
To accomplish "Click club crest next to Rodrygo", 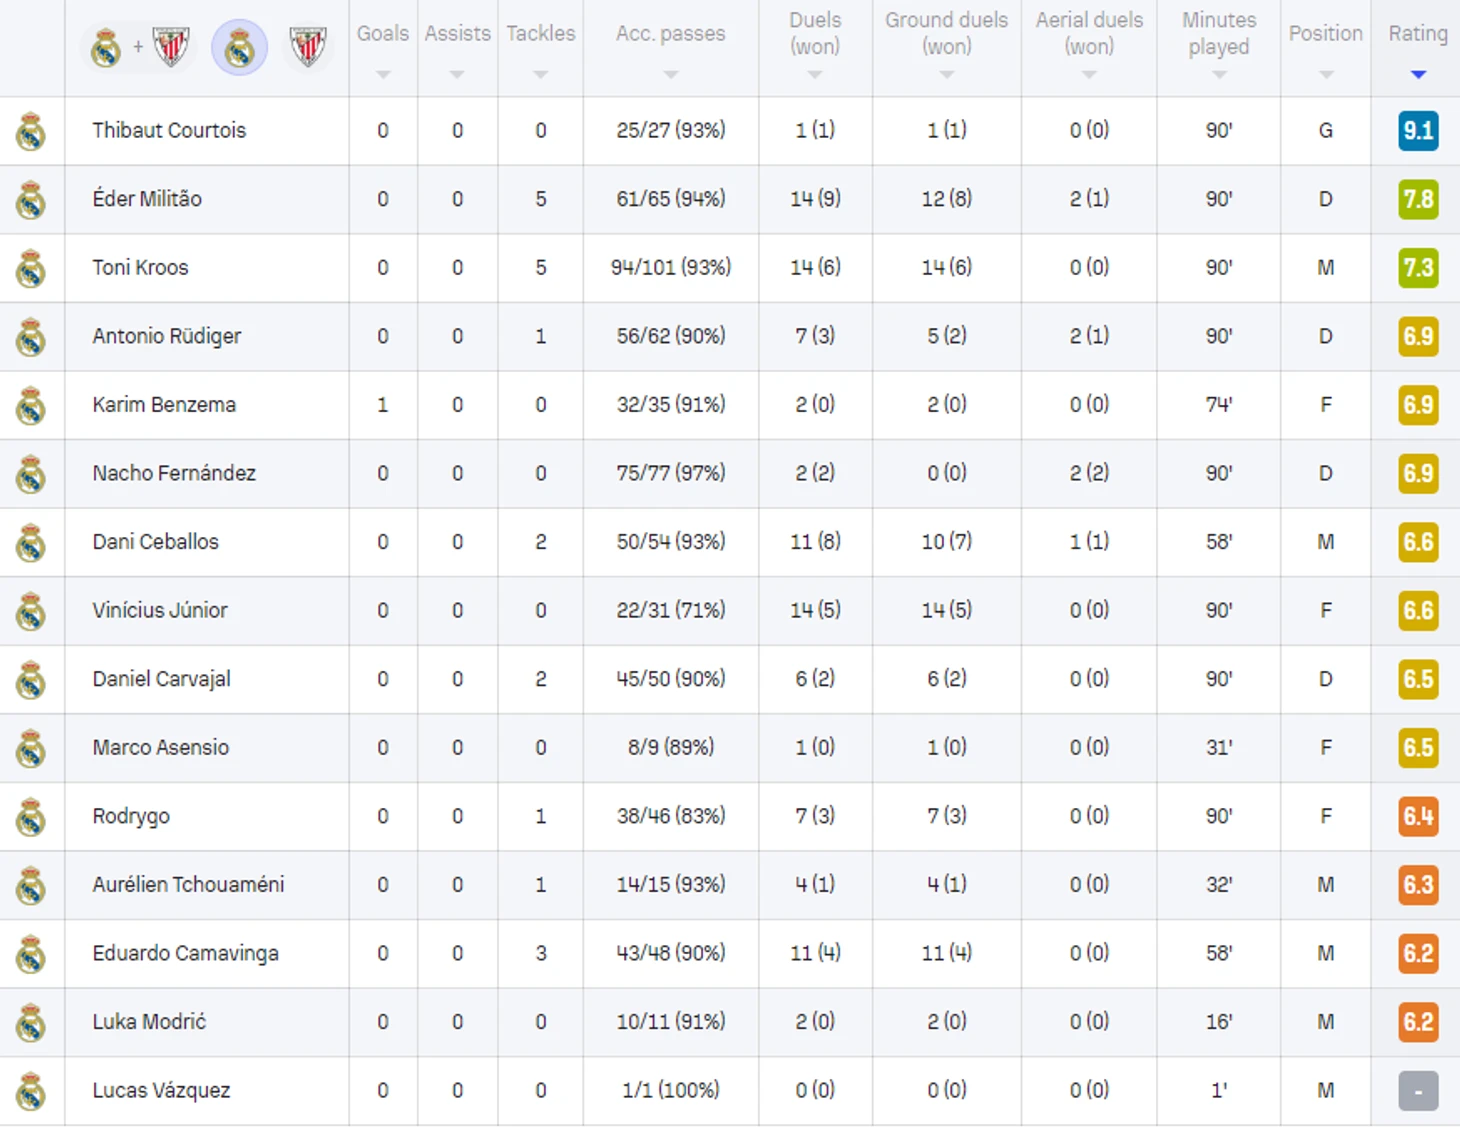I will 31,817.
